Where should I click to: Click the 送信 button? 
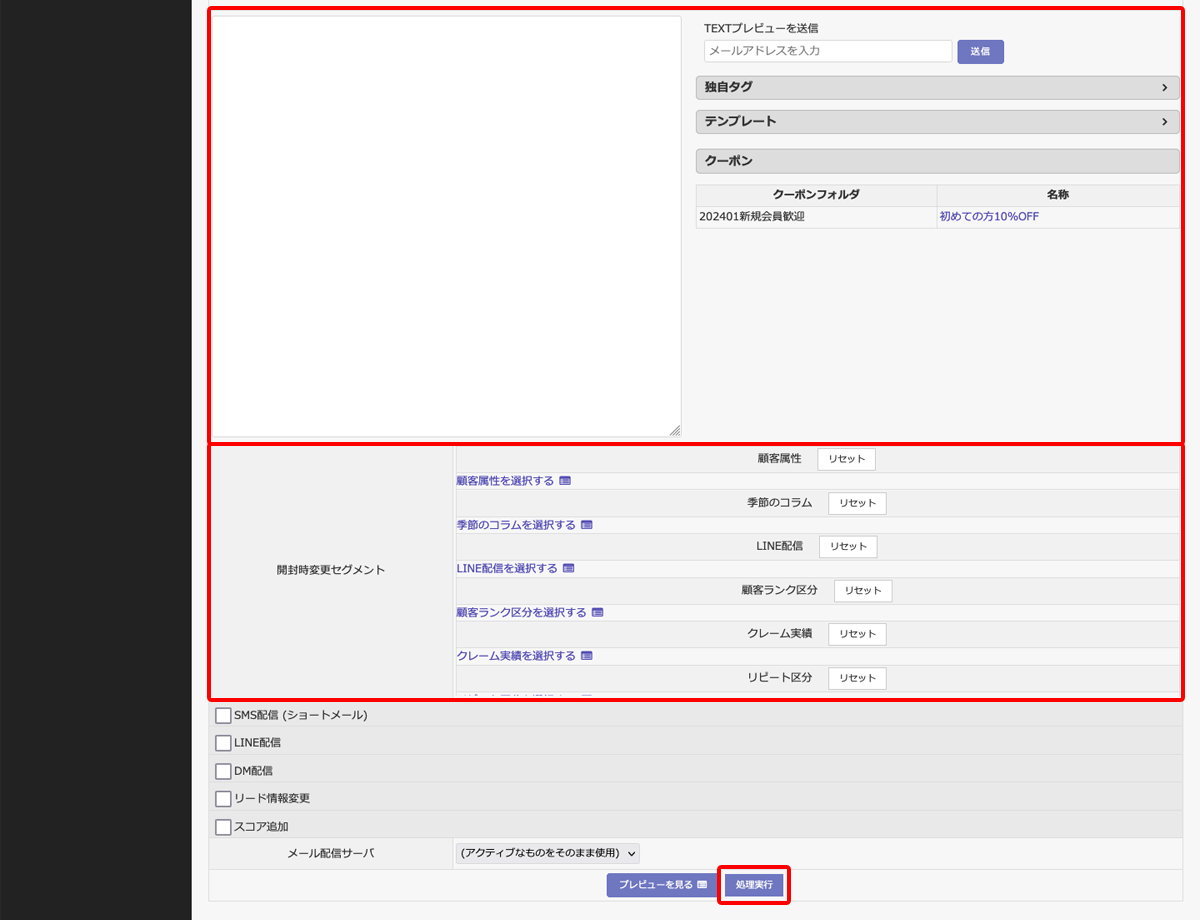point(980,52)
